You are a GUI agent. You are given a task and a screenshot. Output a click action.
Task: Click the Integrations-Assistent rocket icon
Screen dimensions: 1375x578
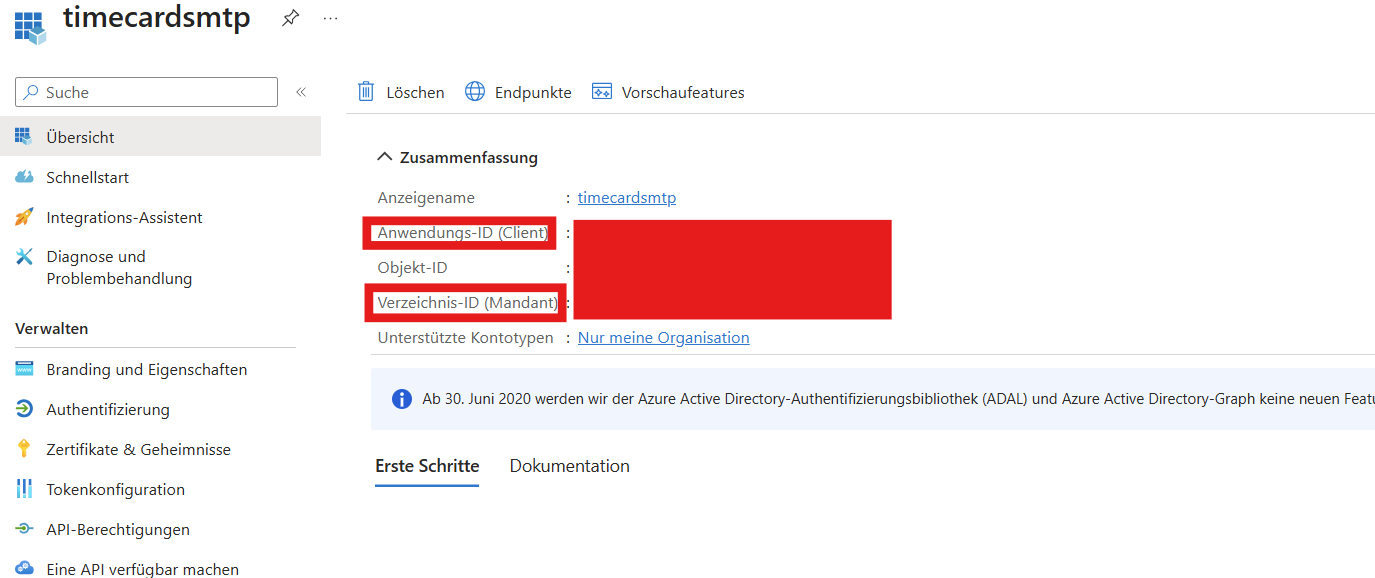pyautogui.click(x=24, y=217)
